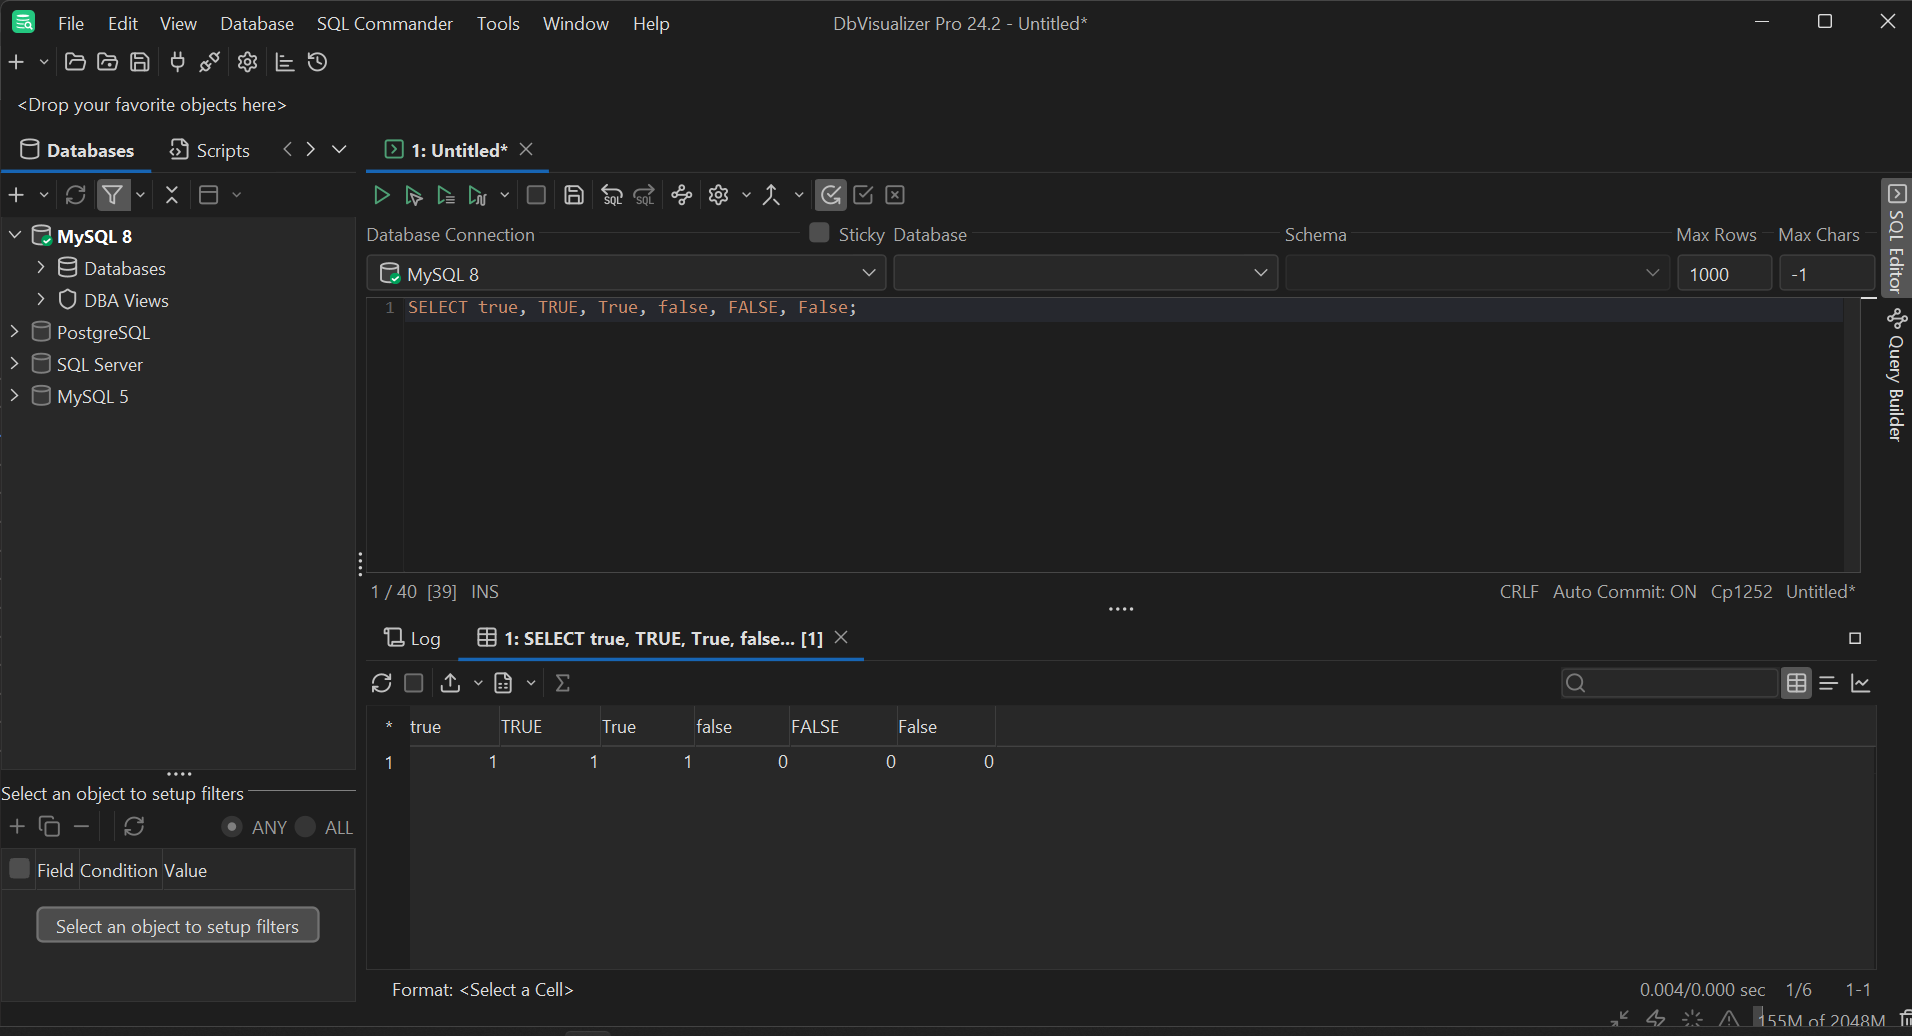Select the ANY filter radio button
This screenshot has height=1036, width=1912.
pyautogui.click(x=232, y=827)
